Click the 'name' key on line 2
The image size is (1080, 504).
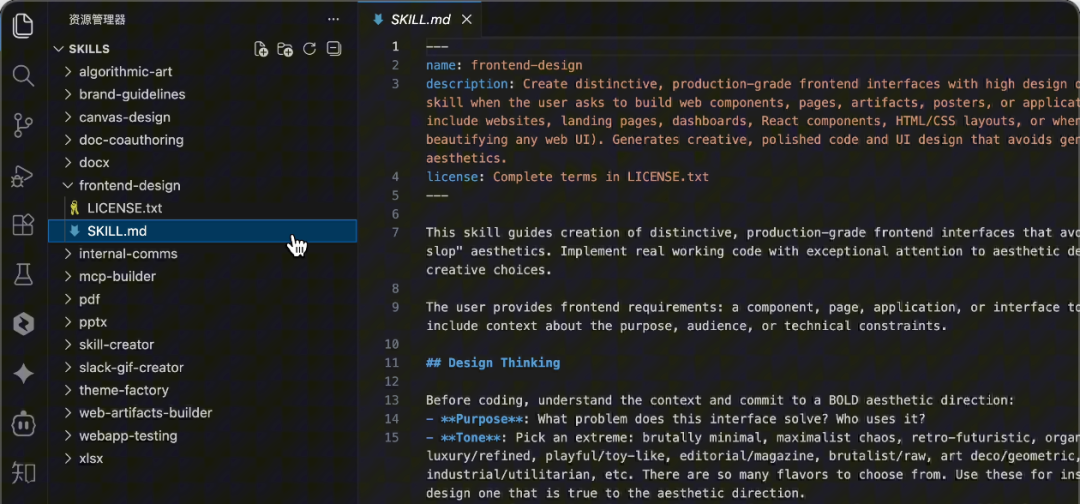pos(441,65)
